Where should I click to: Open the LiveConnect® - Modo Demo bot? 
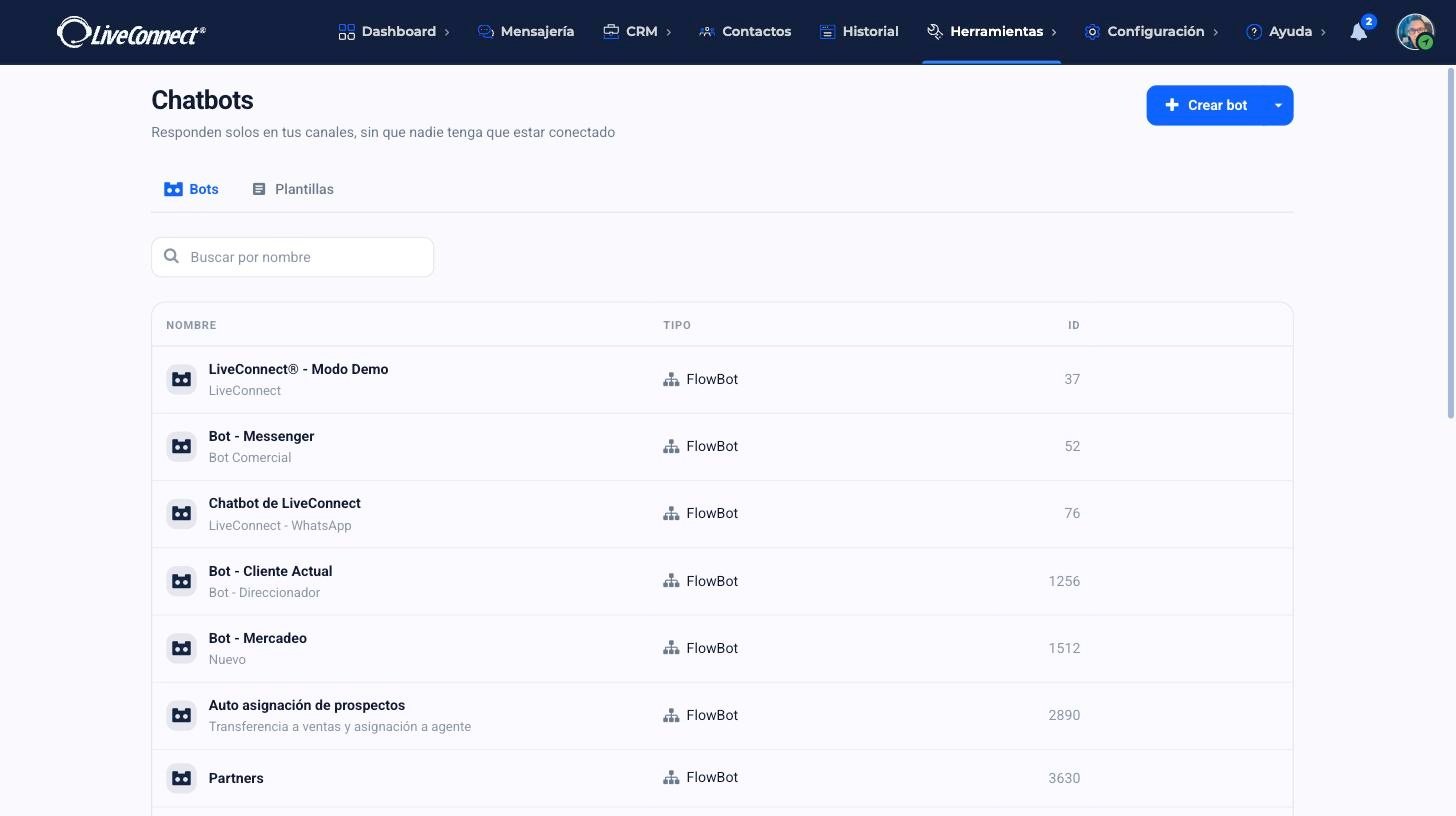tap(298, 369)
